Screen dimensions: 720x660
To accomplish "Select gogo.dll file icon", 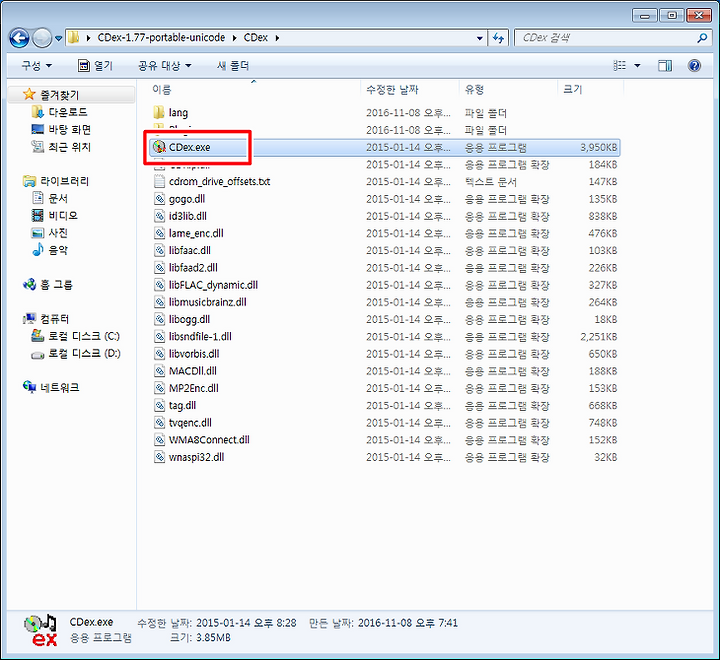I will [159, 199].
